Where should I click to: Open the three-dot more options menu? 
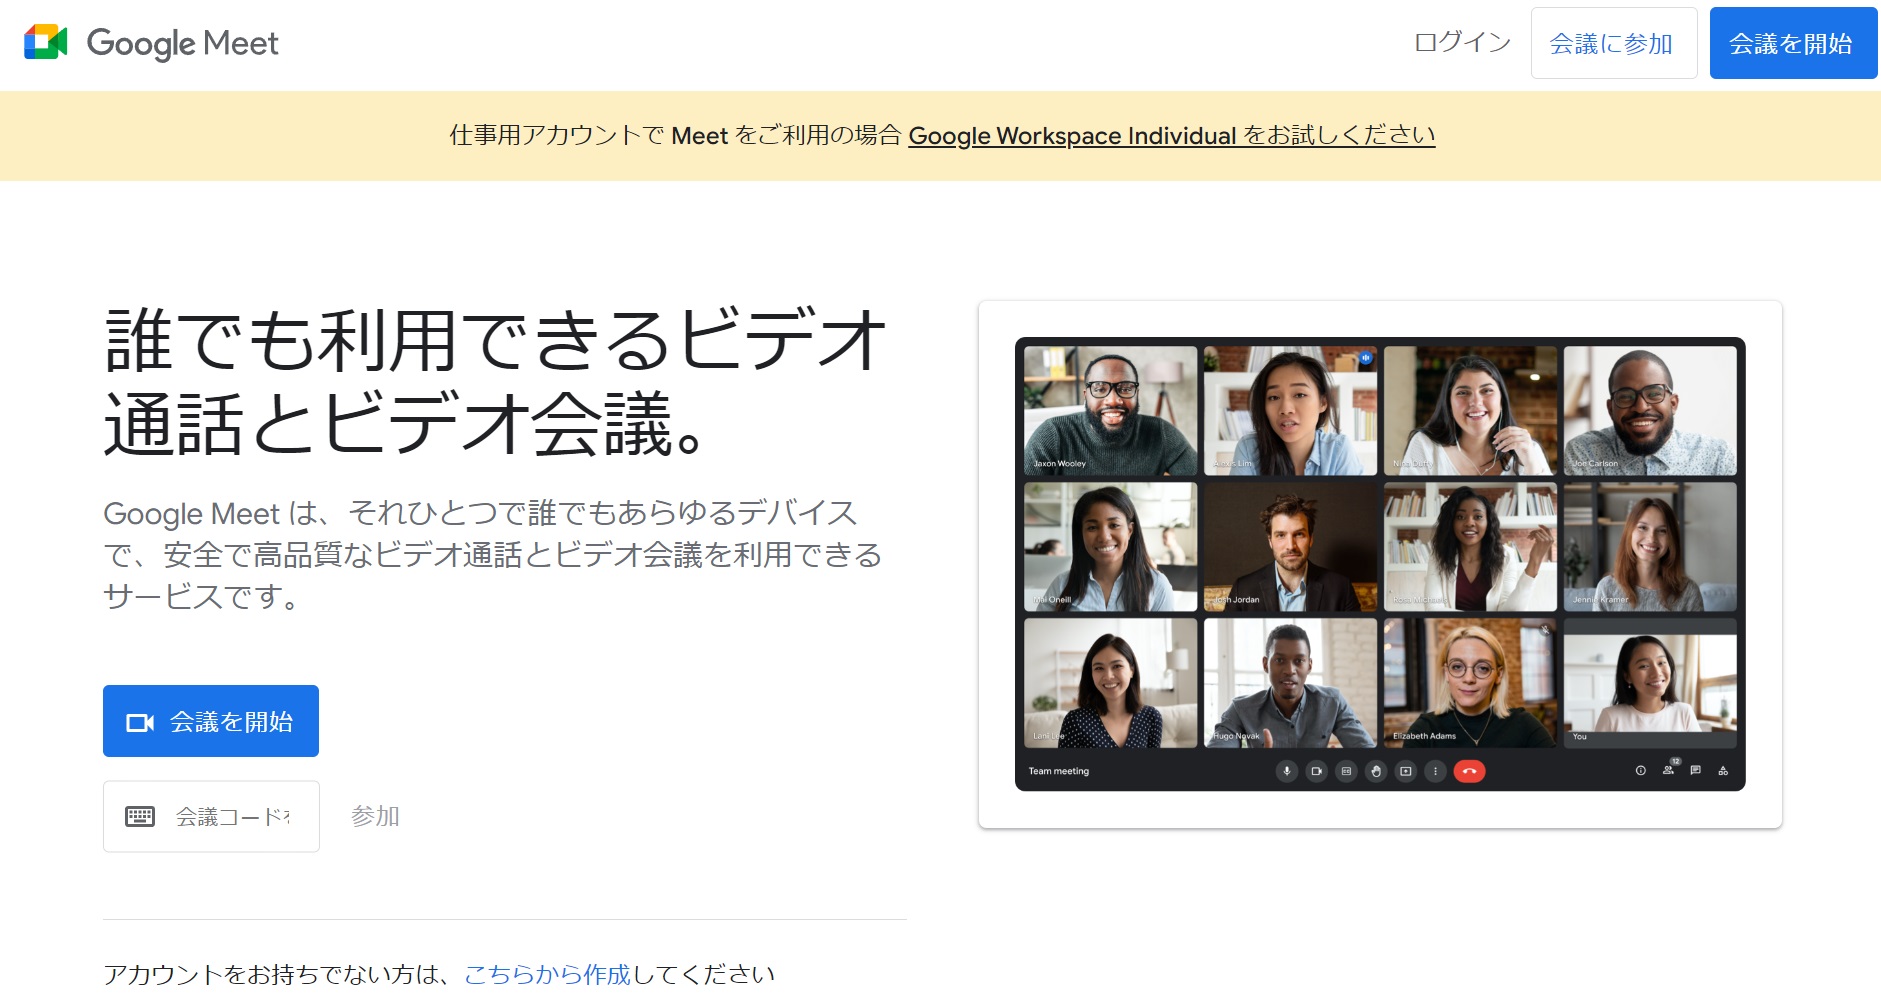1436,771
